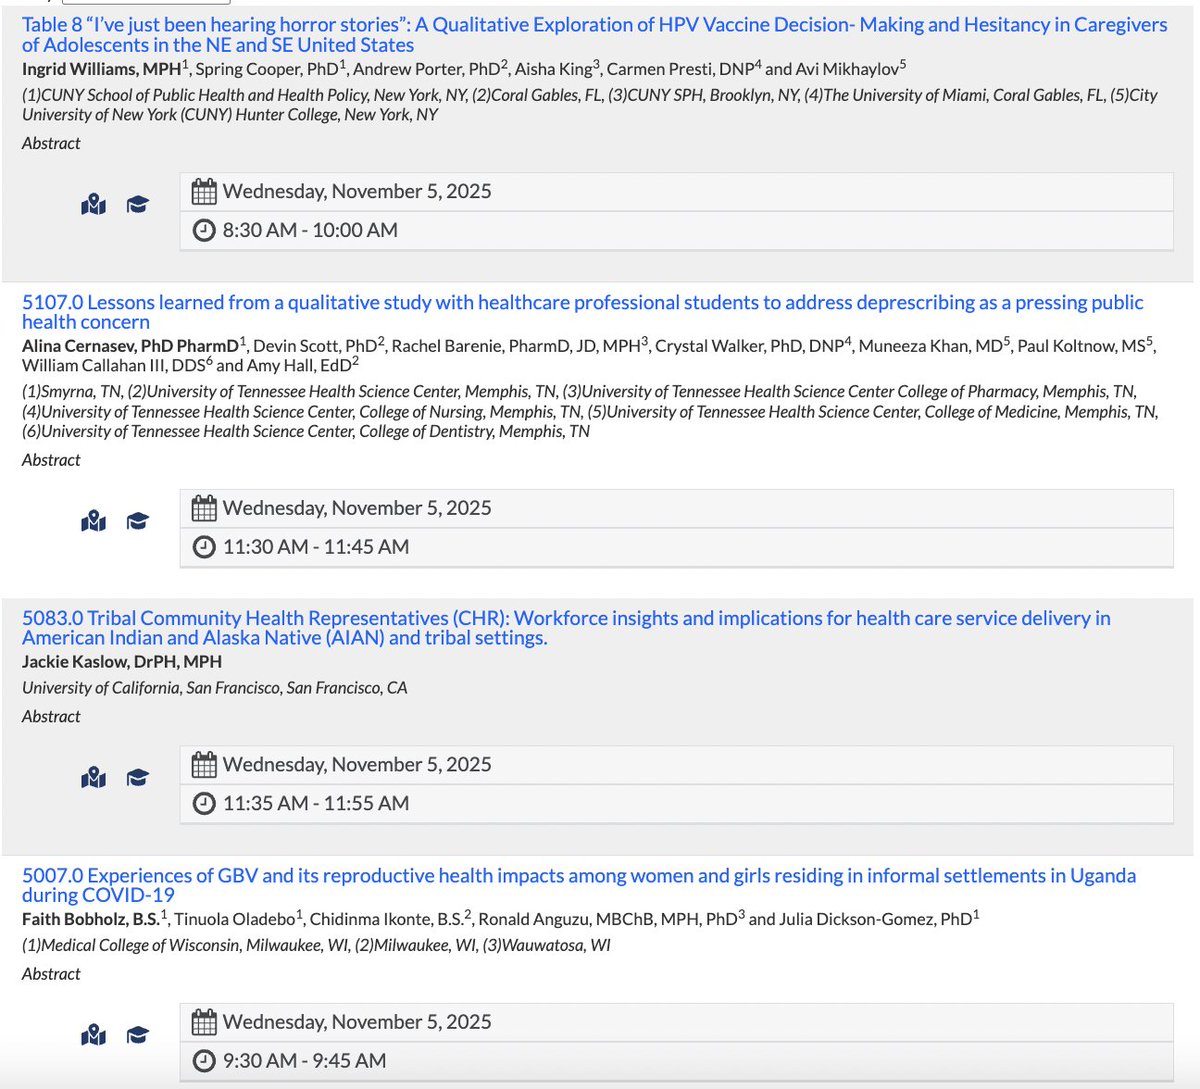Click clock icon beside 8:30 AM - 10:00 AM
The width and height of the screenshot is (1200, 1089).
coord(204,230)
